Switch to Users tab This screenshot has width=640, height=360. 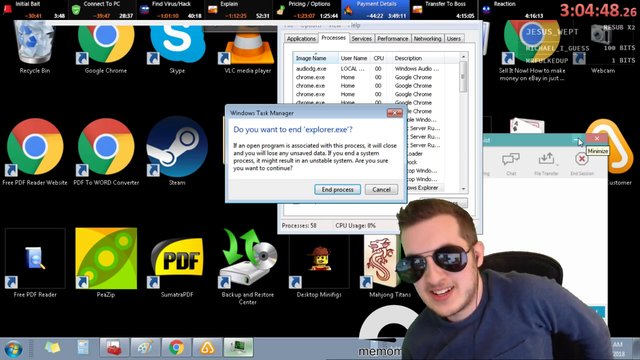(453, 38)
